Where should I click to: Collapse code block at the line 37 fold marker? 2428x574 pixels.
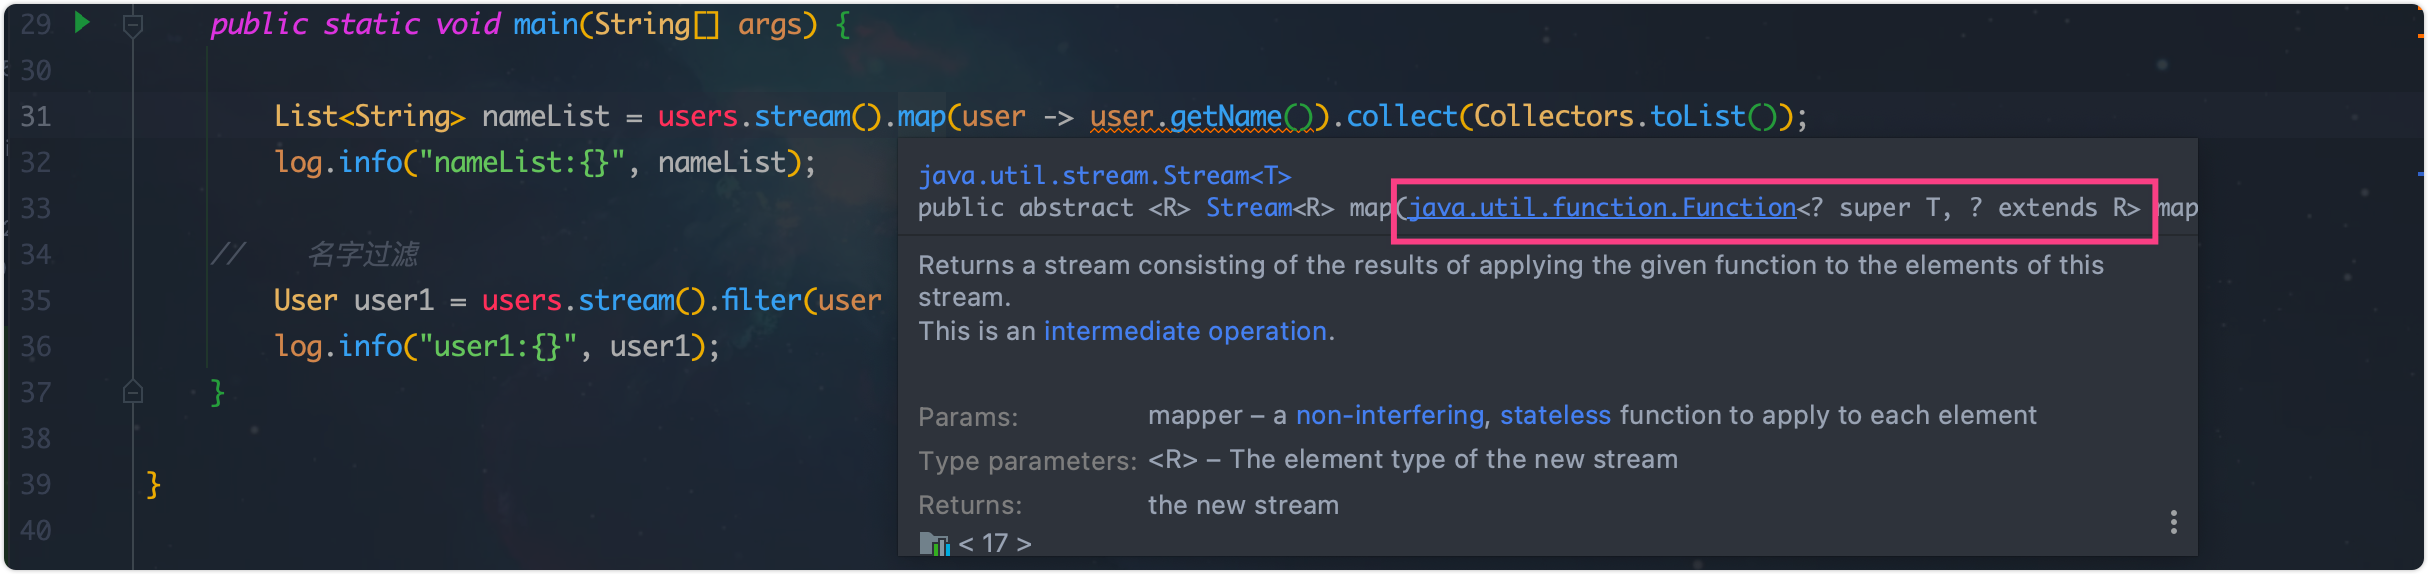[x=132, y=392]
